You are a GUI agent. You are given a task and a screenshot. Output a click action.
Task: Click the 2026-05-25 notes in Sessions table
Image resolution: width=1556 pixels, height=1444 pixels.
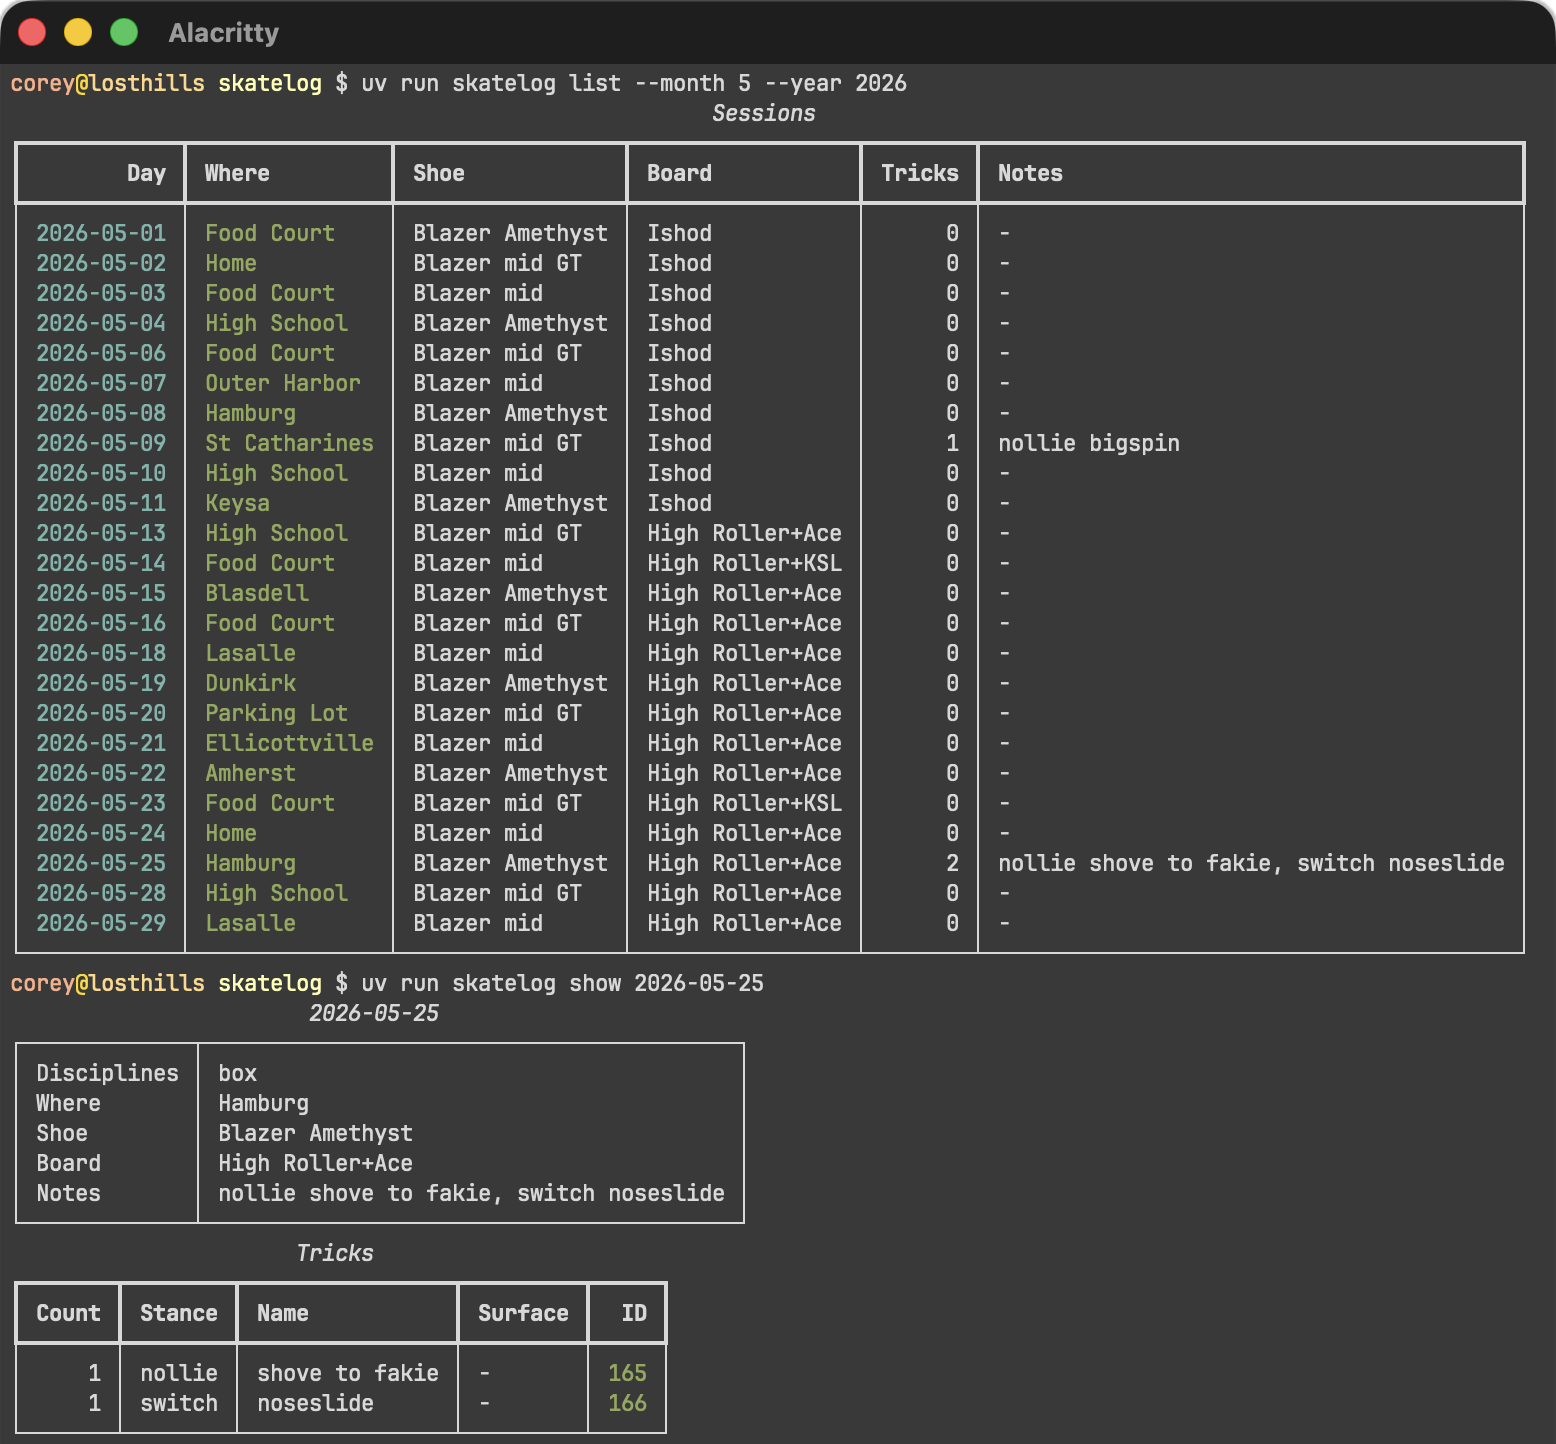(1251, 863)
